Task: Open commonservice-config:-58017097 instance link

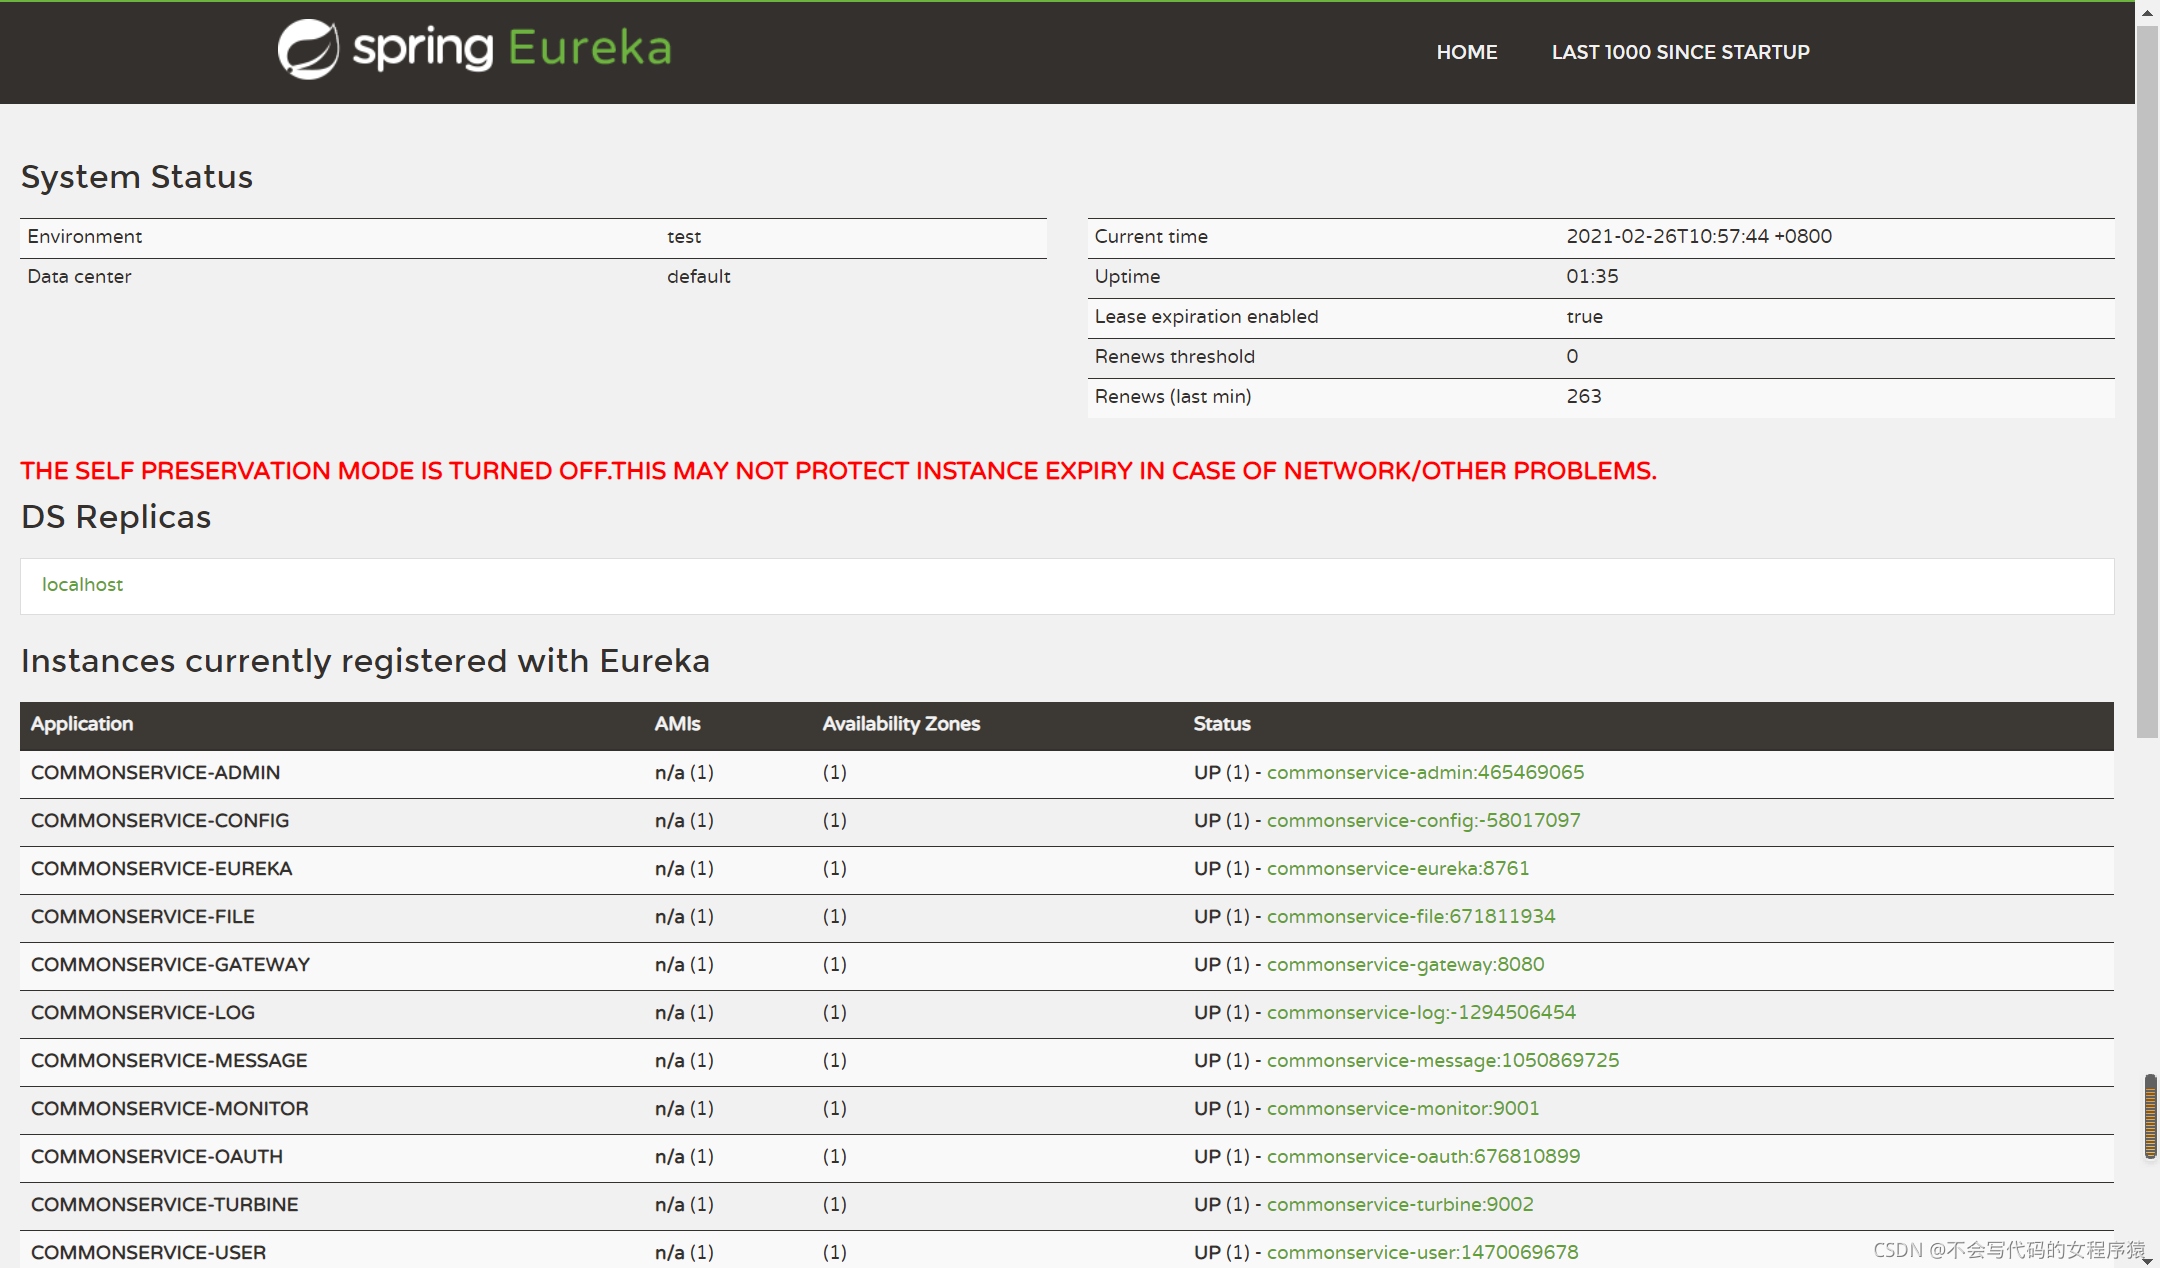Action: [x=1423, y=821]
